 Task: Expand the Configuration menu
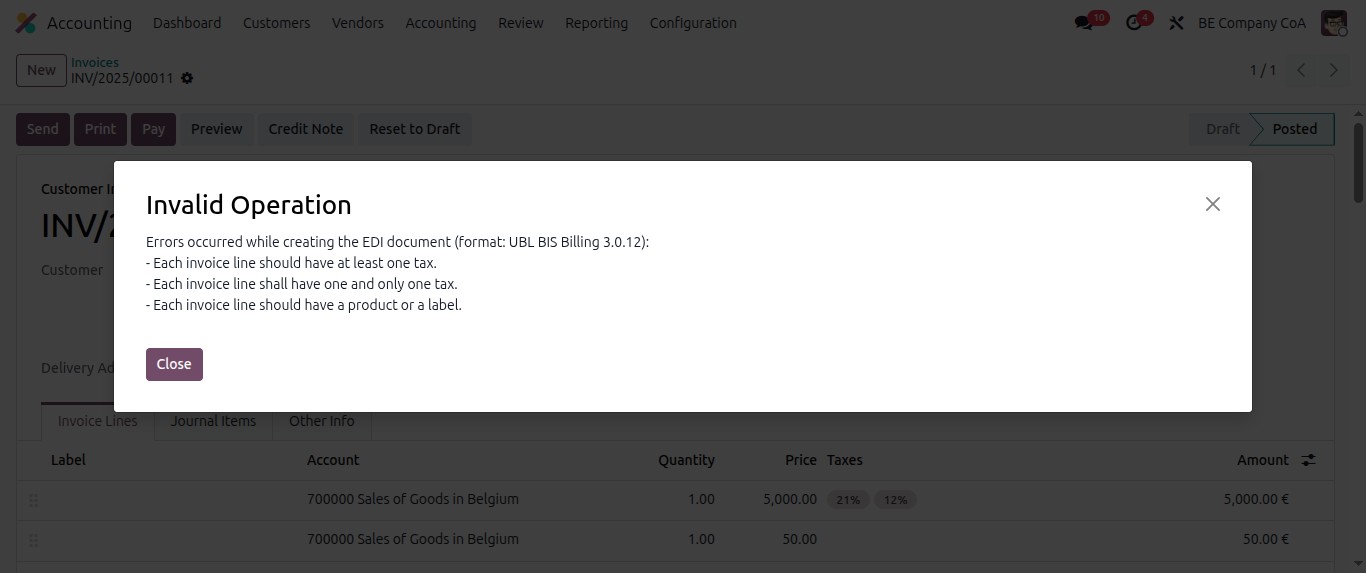(x=692, y=23)
